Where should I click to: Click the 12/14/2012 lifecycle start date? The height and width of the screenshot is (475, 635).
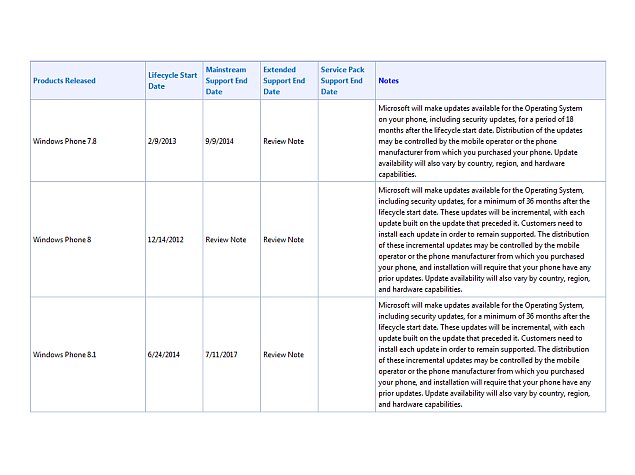[165, 240]
